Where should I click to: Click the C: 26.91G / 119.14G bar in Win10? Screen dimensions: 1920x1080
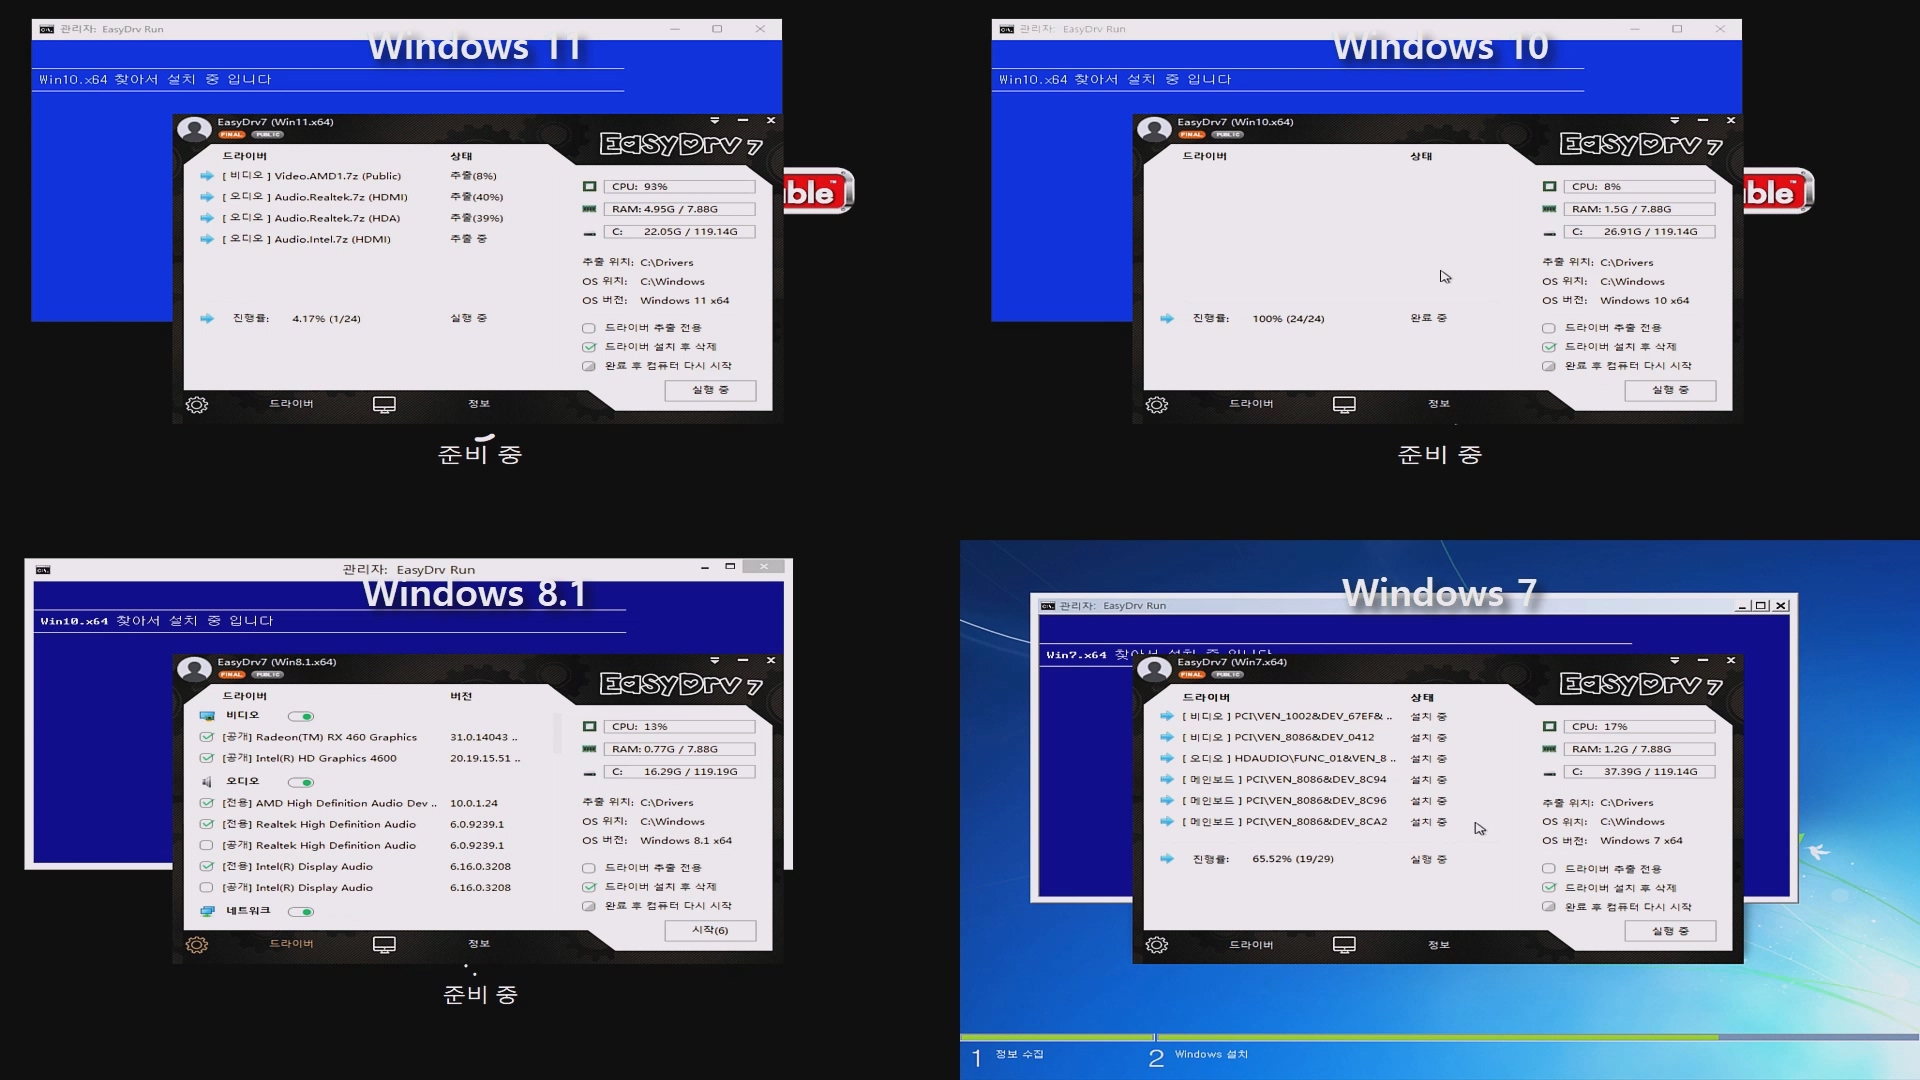[x=1640, y=232]
